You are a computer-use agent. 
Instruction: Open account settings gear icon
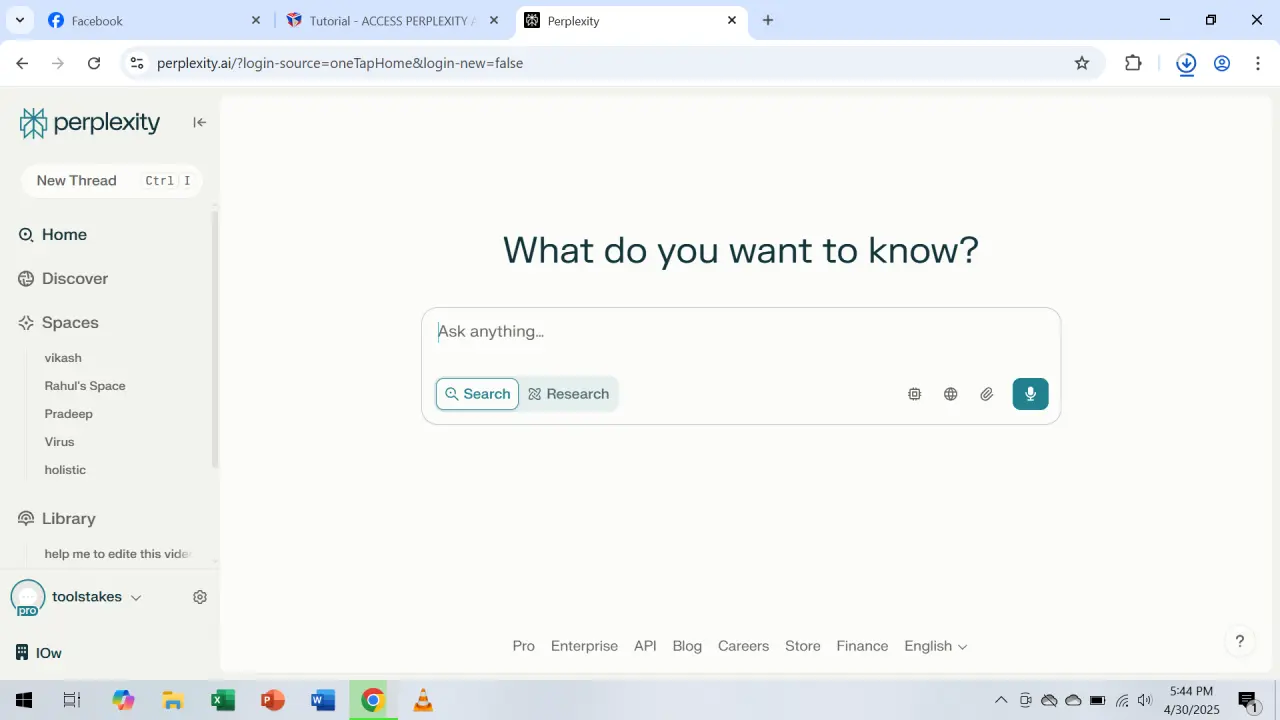coord(200,597)
